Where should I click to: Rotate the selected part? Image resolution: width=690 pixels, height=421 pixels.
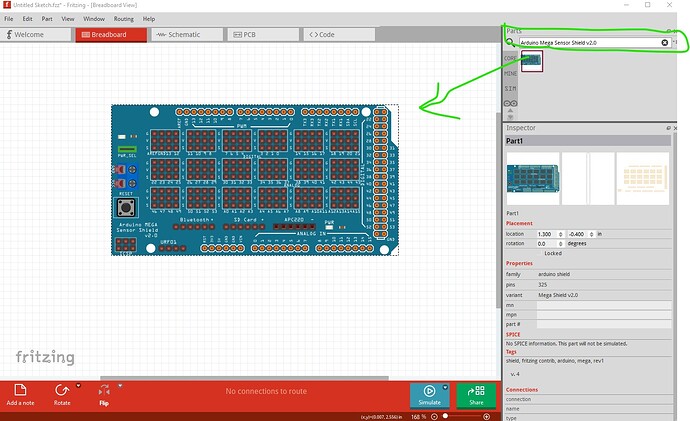[62, 394]
